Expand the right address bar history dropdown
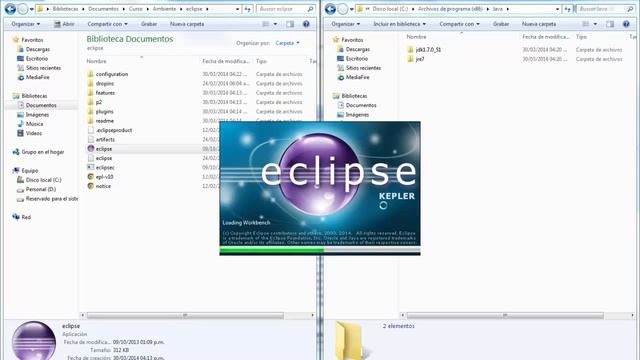This screenshot has width=640, height=360. tap(558, 9)
